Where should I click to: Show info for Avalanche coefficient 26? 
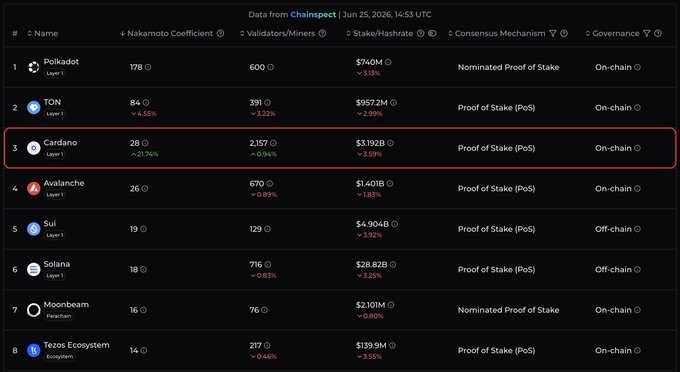[x=145, y=189]
